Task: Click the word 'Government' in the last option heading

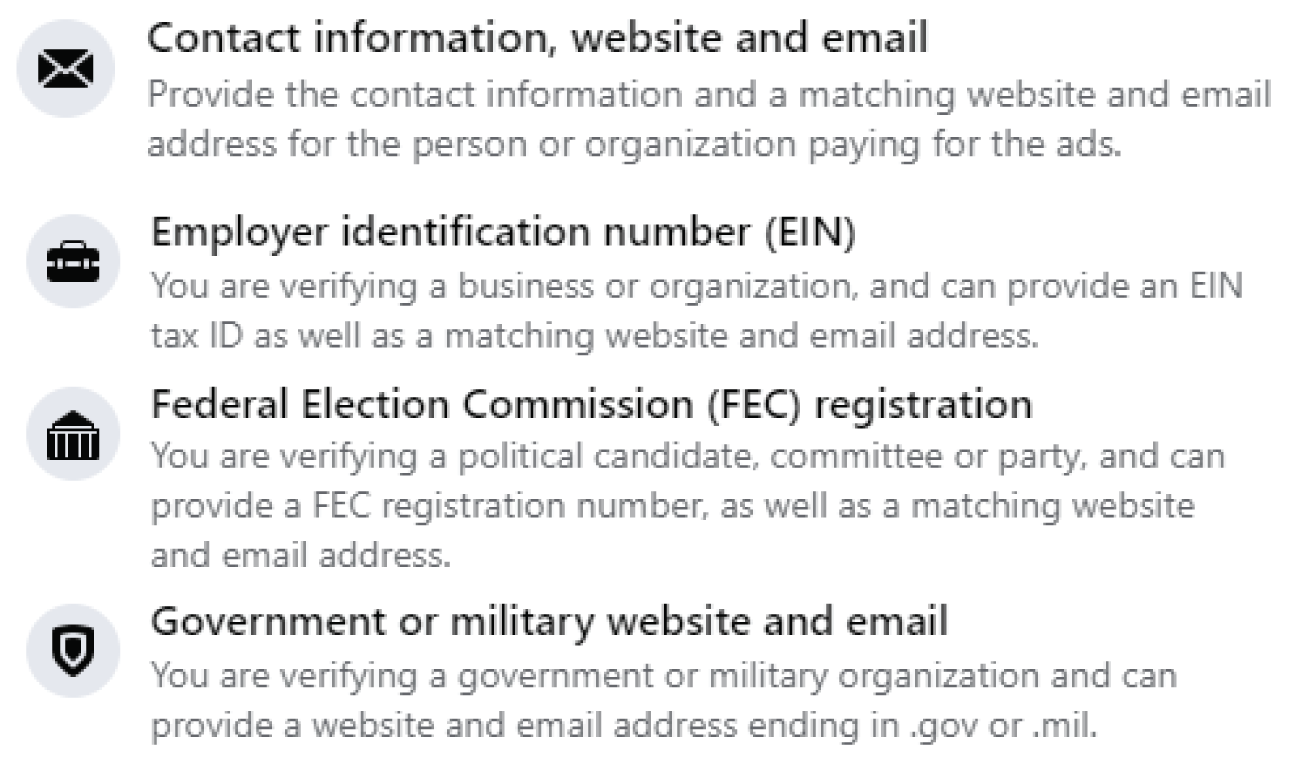Action: coord(256,621)
